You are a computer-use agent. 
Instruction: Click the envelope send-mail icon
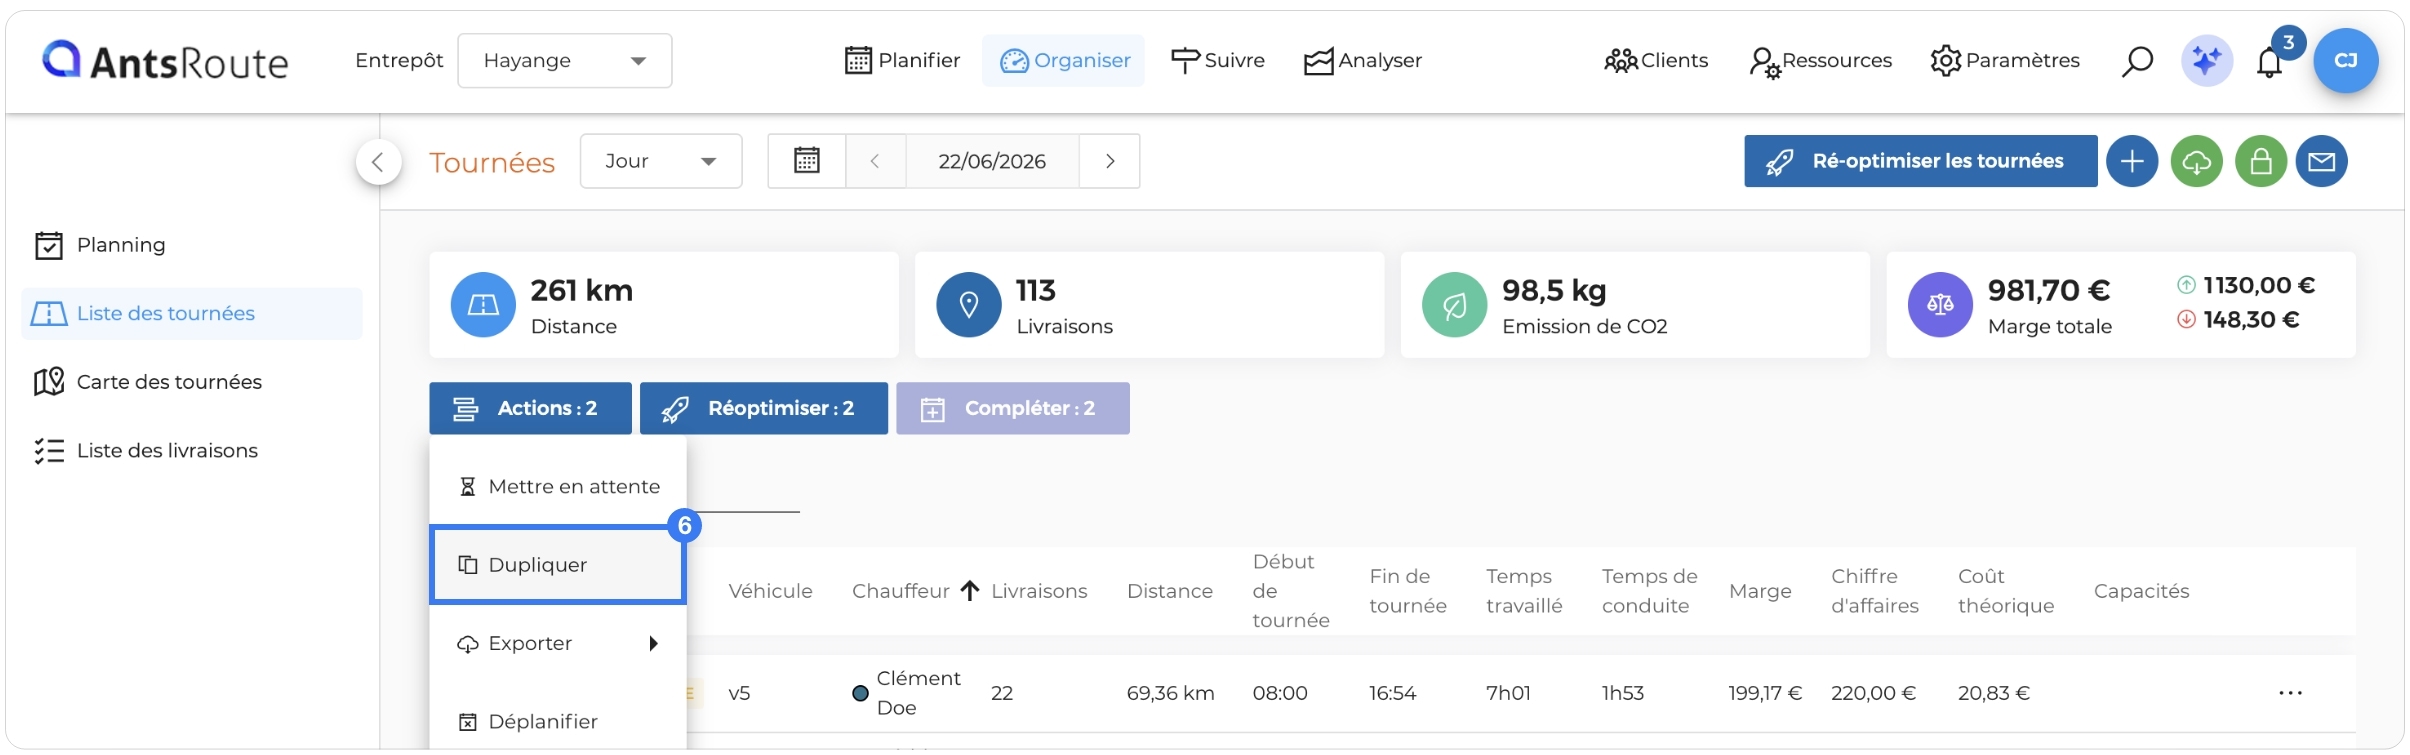pyautogui.click(x=2322, y=161)
